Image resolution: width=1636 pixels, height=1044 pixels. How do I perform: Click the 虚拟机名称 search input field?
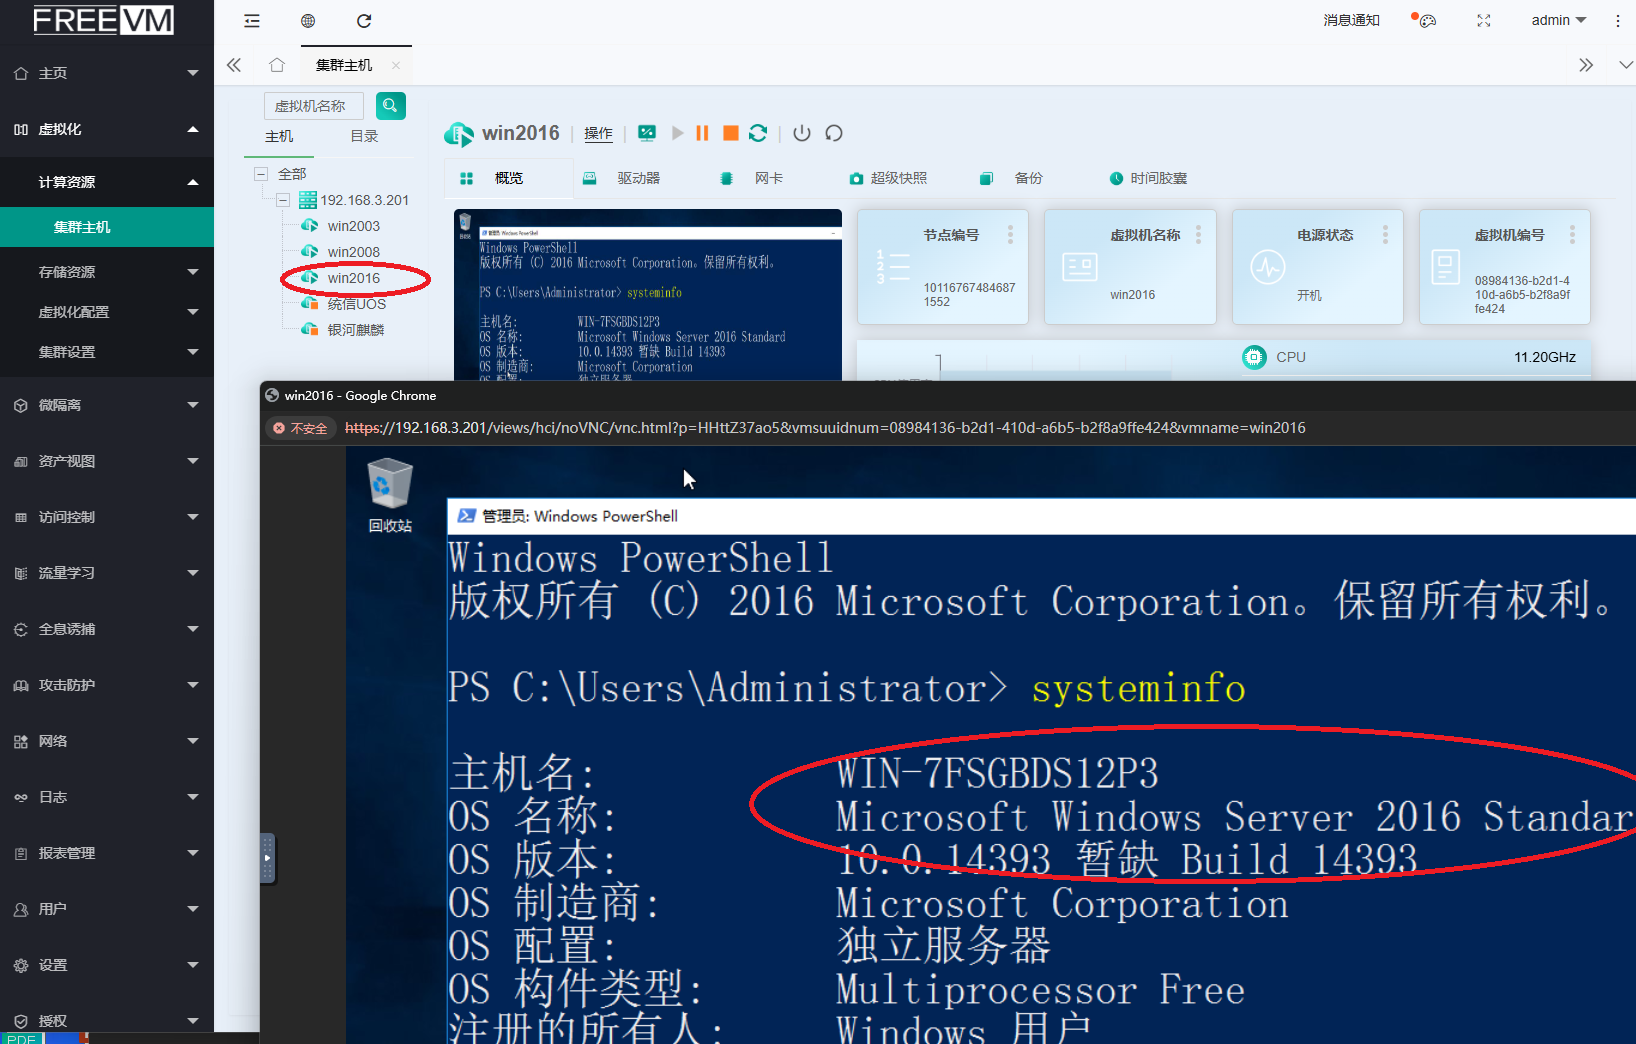click(314, 106)
